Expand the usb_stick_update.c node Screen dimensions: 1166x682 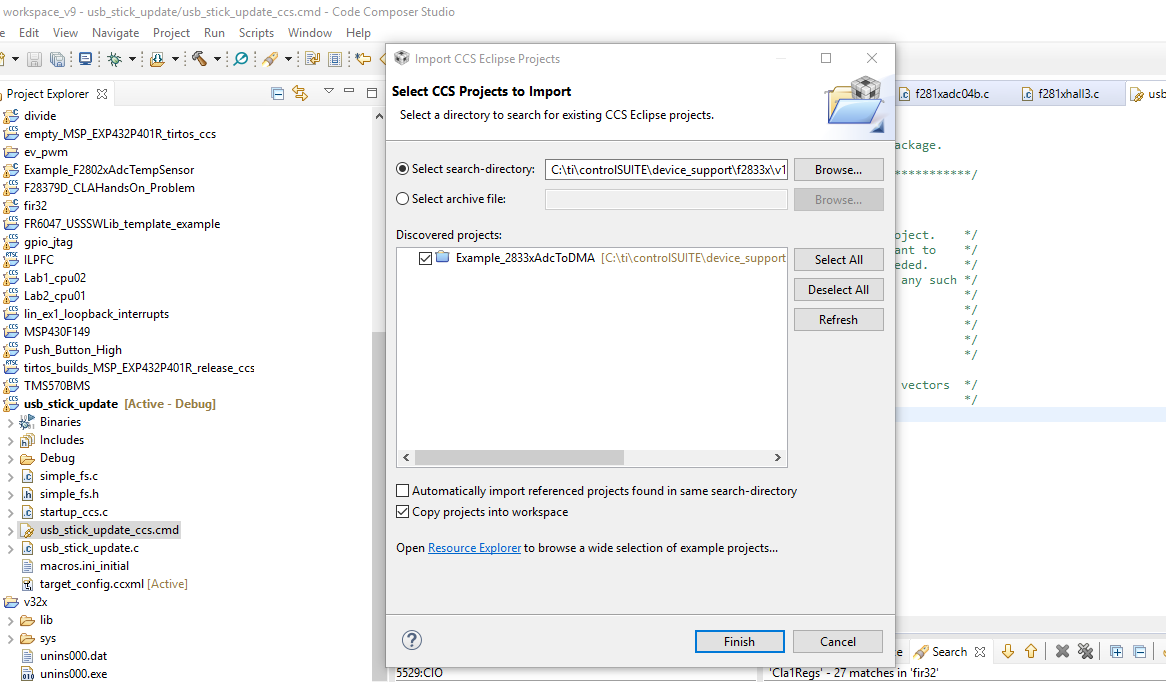tap(10, 548)
